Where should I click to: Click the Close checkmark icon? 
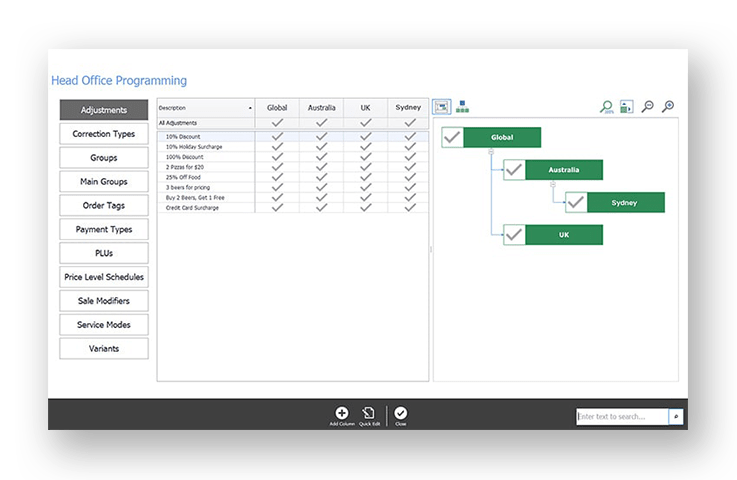(400, 413)
